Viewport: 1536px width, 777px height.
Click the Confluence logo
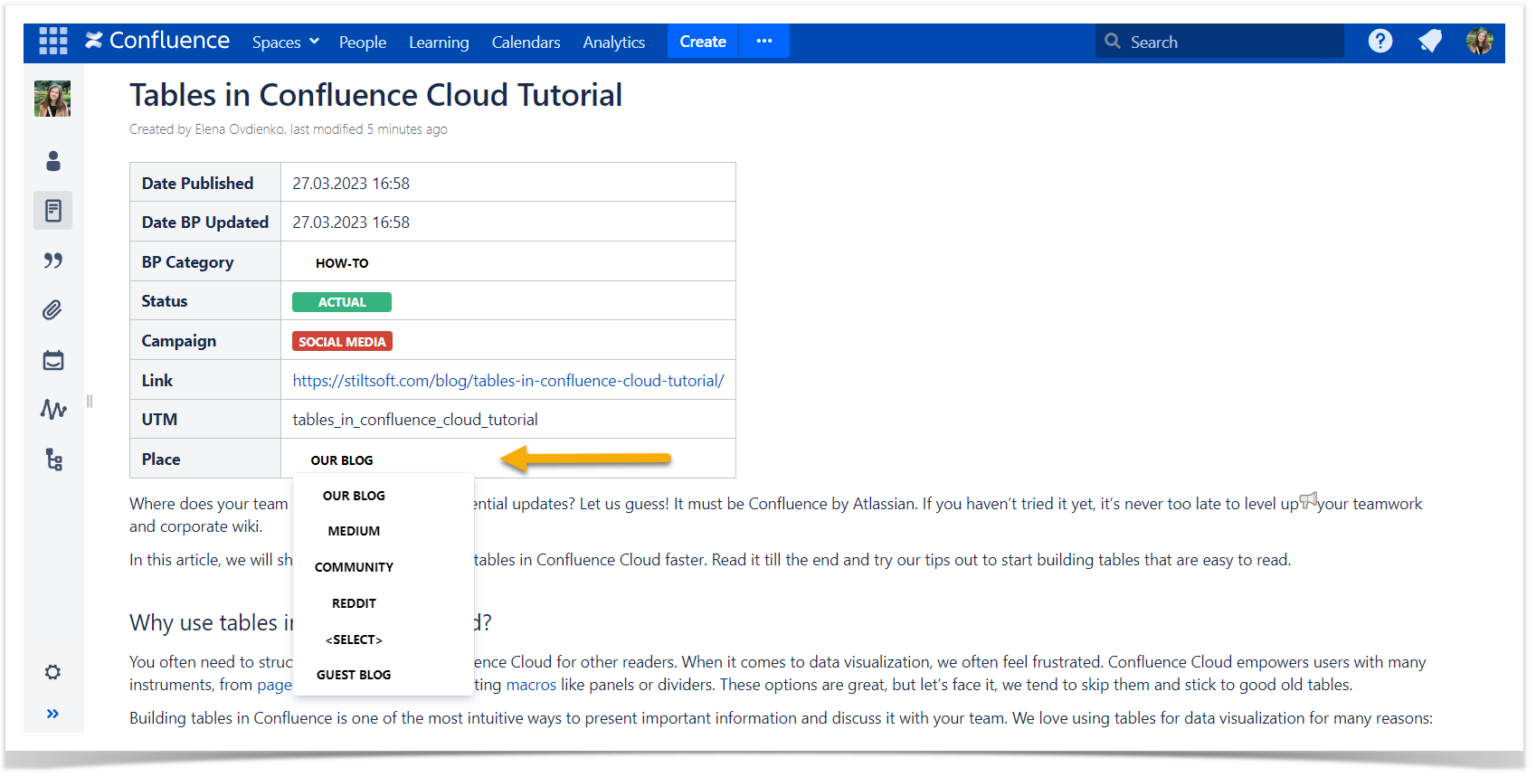pos(156,41)
